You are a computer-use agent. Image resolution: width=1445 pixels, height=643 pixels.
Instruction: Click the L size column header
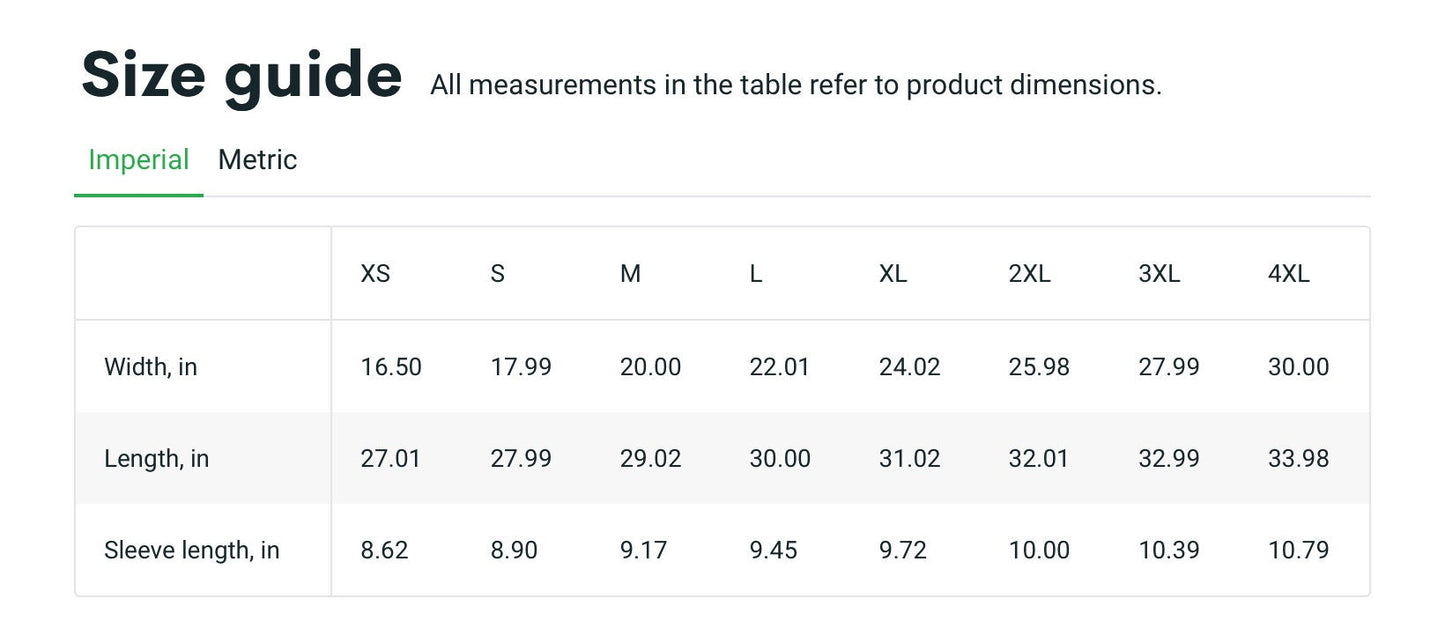[x=756, y=274]
